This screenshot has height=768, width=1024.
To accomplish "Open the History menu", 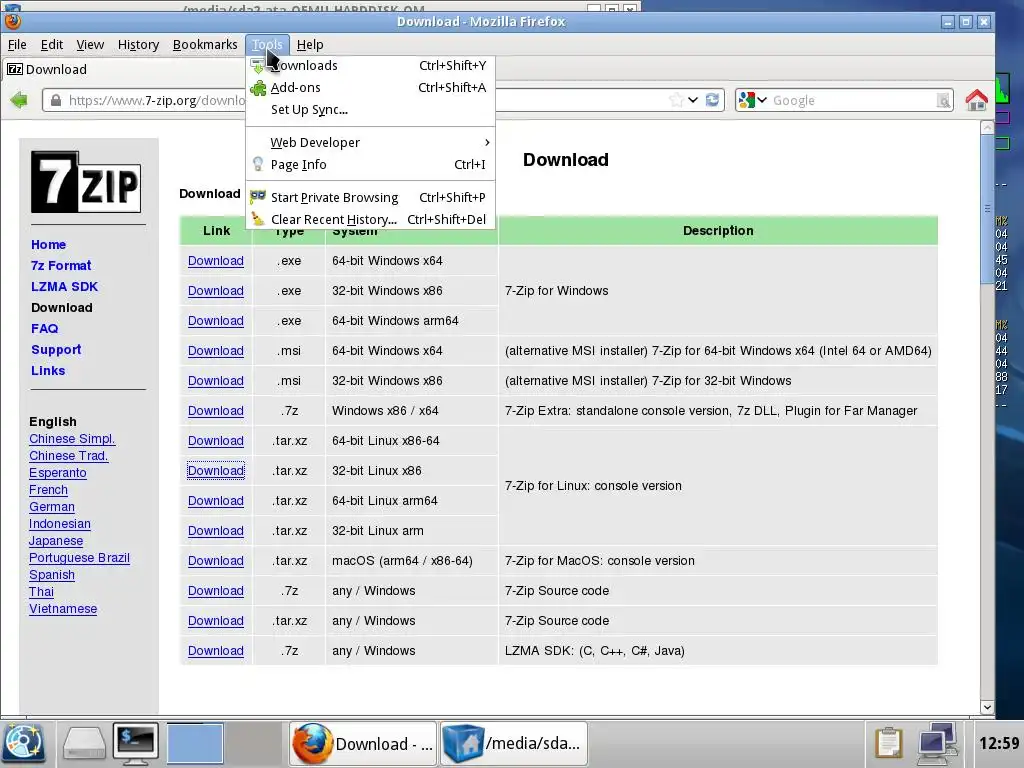I will pos(138,44).
